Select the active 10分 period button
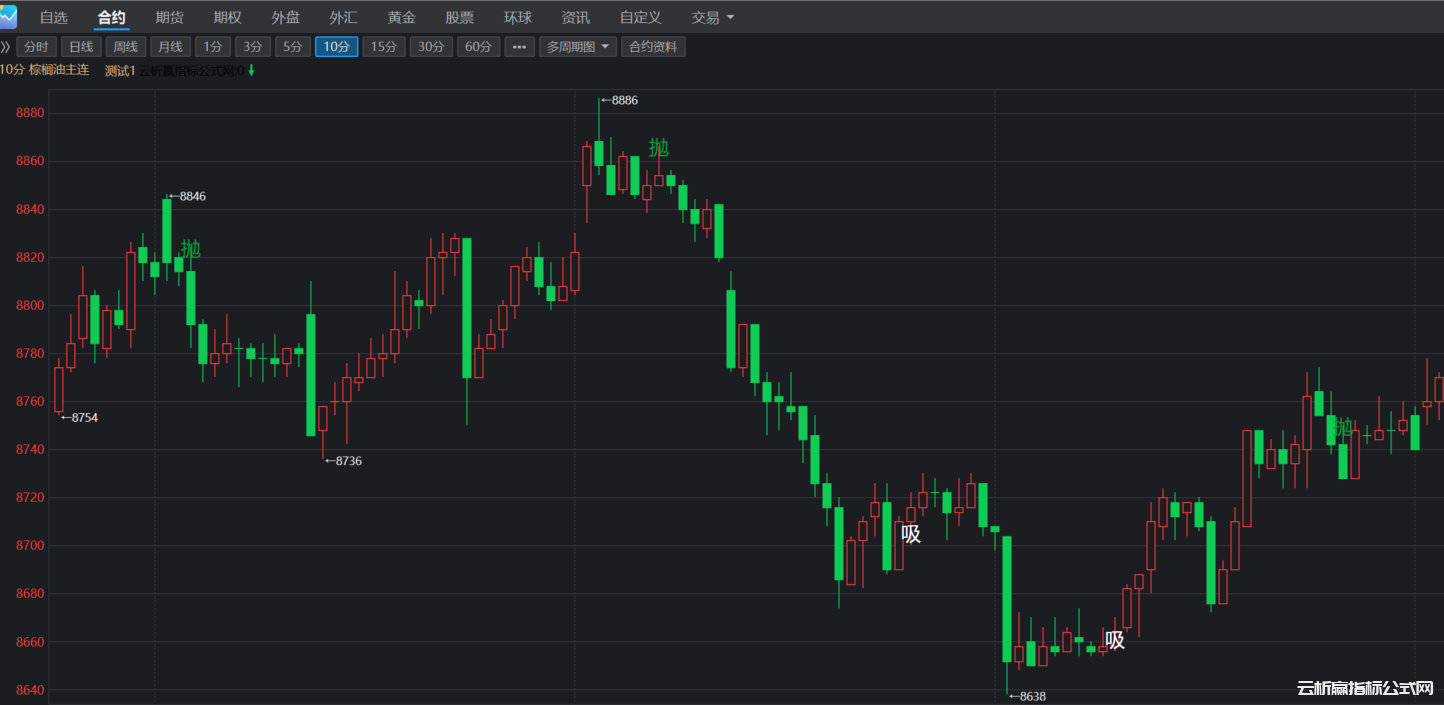This screenshot has height=705, width=1444. (x=337, y=47)
